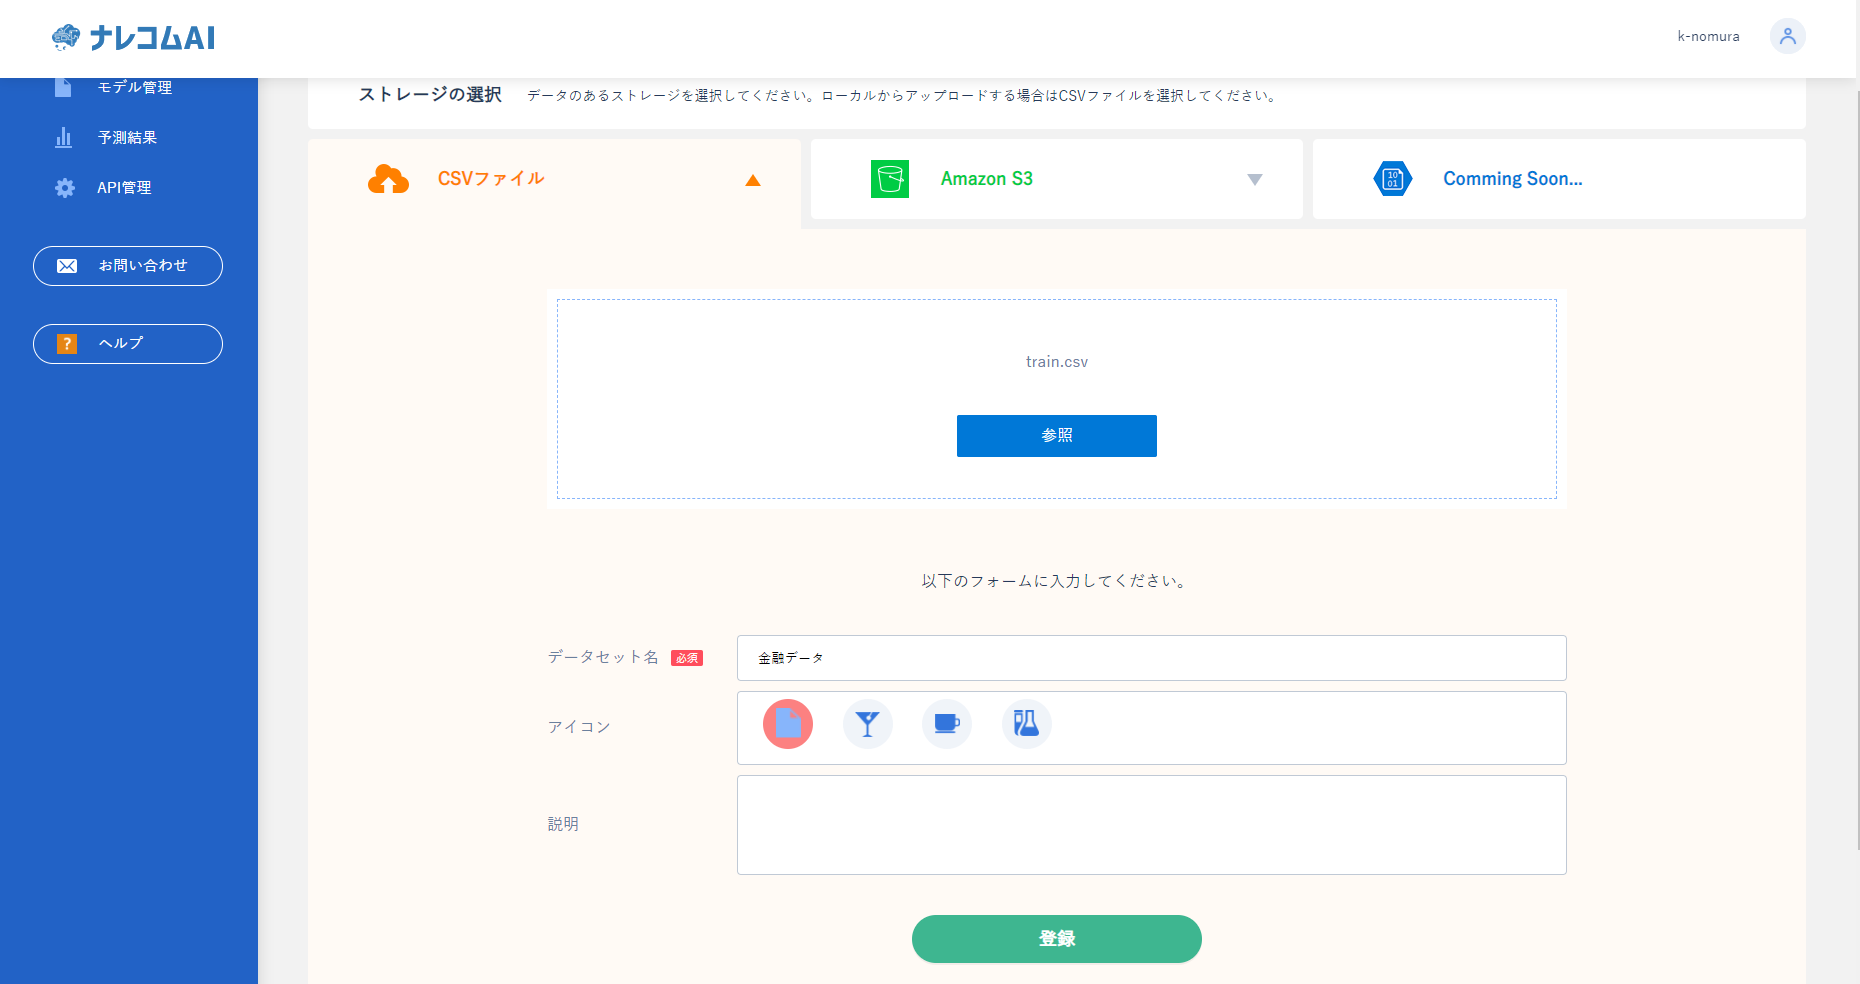Click the ナレコムAI logo text
This screenshot has width=1860, height=984.
152,38
